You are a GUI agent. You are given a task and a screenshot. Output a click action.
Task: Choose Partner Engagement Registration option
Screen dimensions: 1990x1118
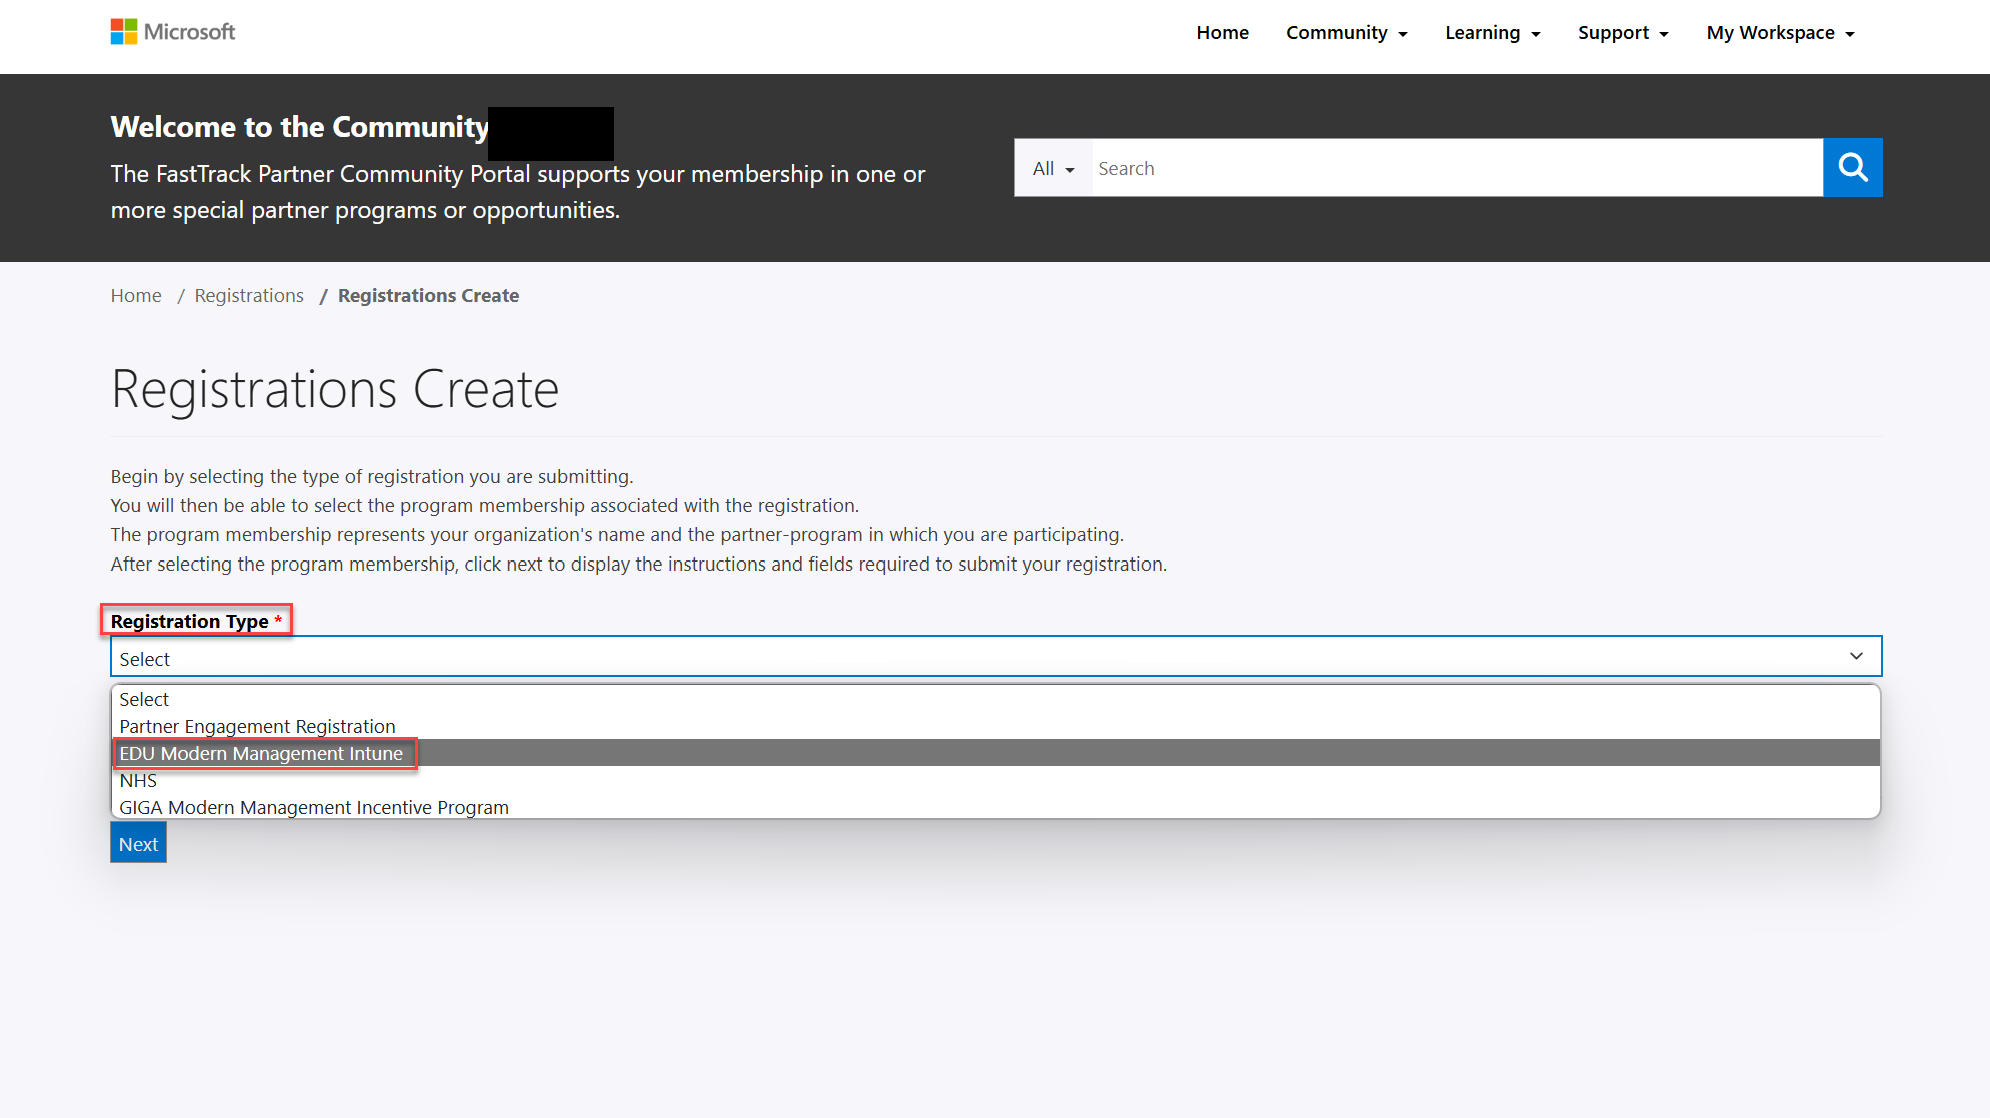(996, 726)
